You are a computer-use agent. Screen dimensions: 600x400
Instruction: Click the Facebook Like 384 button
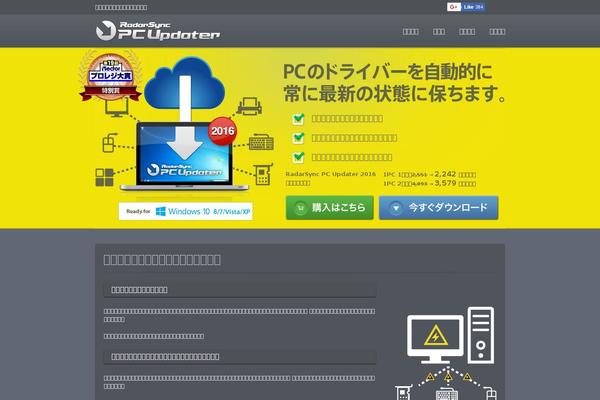tap(473, 7)
